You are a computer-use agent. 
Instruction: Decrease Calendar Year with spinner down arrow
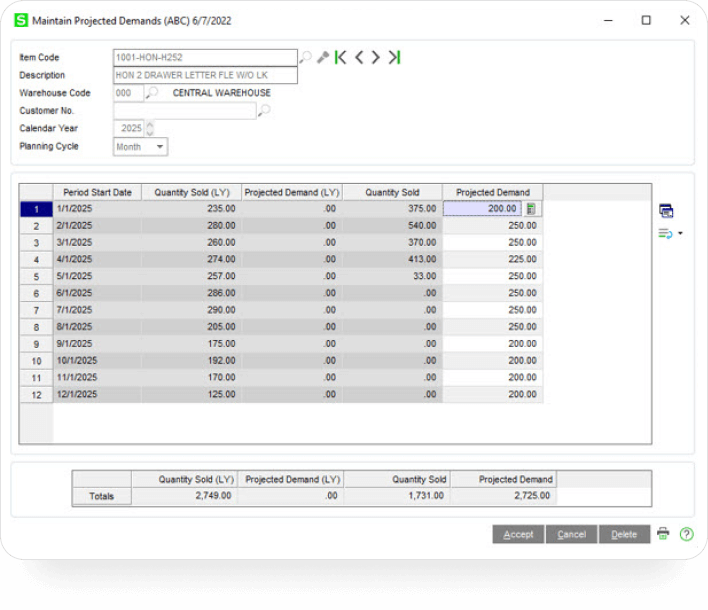(x=150, y=132)
